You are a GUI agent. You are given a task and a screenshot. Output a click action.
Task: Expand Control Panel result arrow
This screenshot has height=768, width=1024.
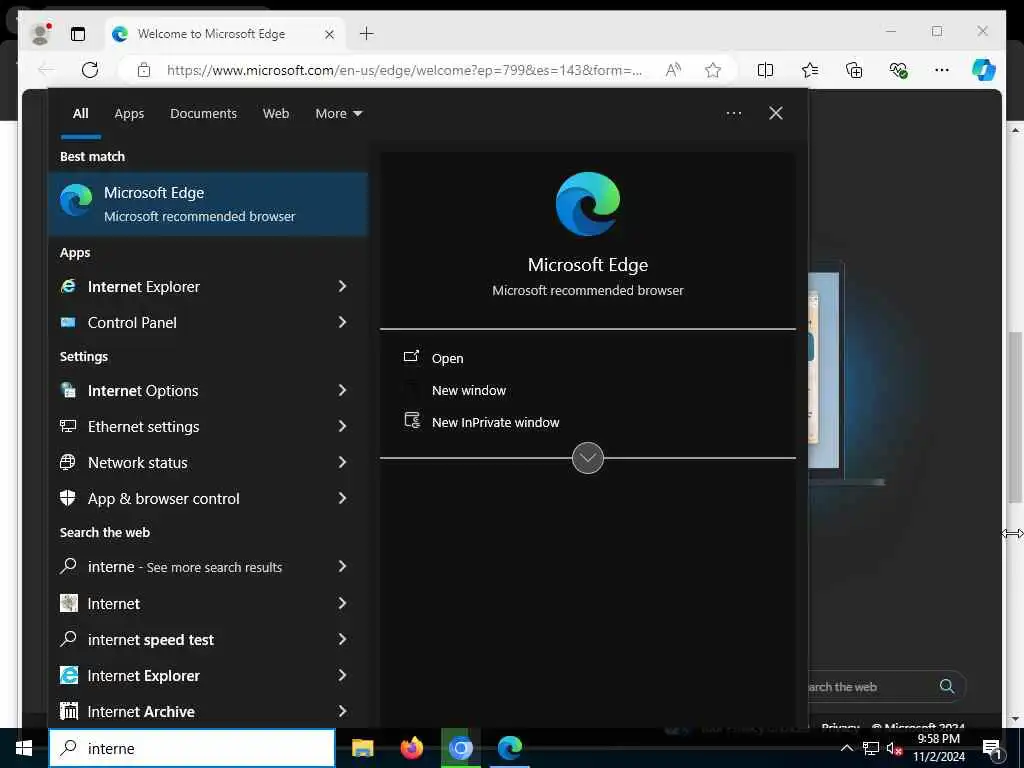click(342, 323)
